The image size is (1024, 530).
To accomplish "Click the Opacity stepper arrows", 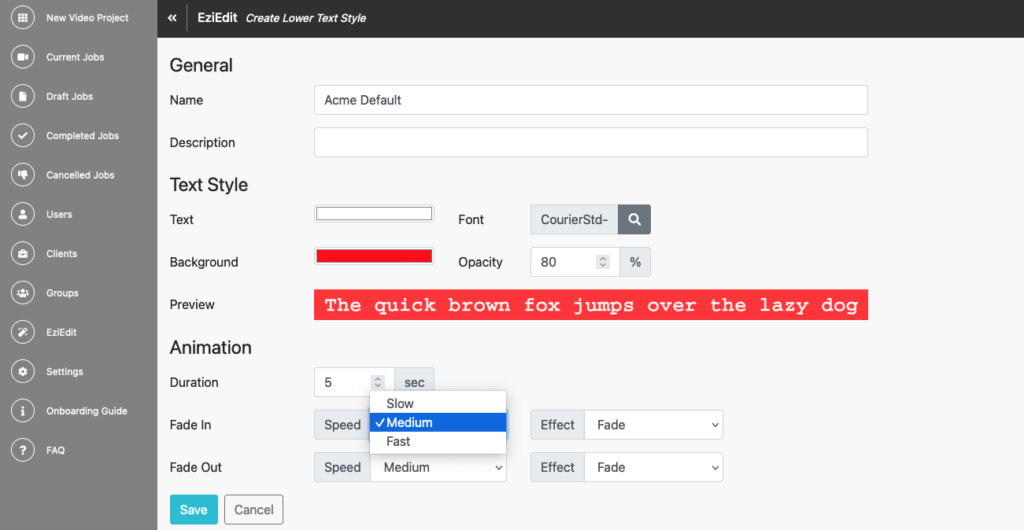I will point(603,262).
